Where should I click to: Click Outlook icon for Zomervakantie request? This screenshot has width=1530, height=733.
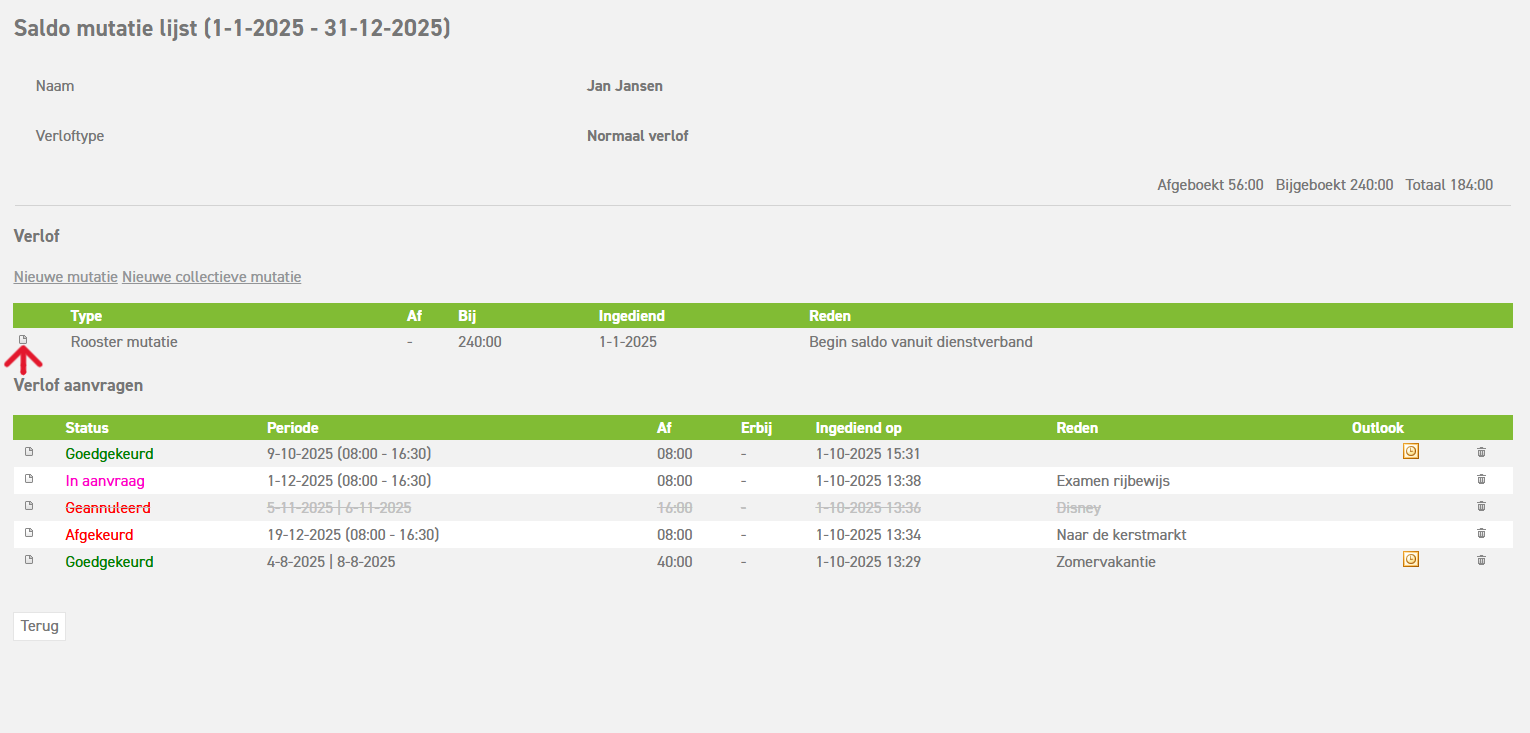[1410, 560]
